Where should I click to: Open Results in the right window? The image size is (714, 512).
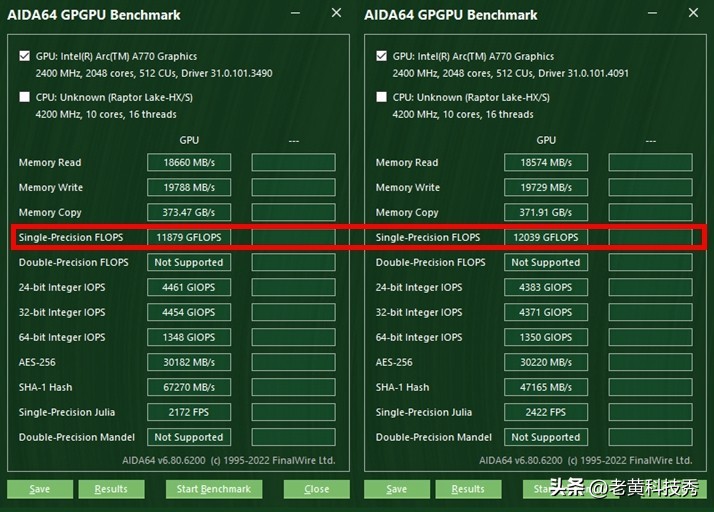468,489
